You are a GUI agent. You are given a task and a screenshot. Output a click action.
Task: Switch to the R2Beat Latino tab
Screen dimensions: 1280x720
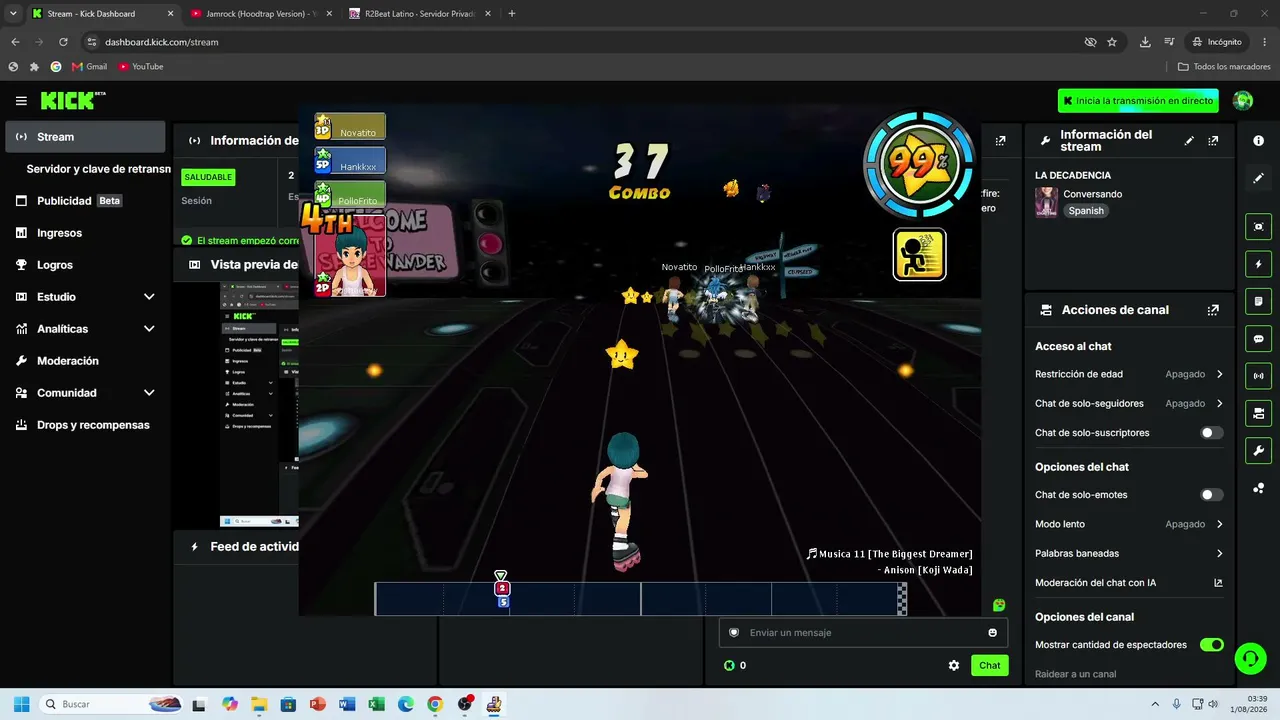[x=419, y=14]
